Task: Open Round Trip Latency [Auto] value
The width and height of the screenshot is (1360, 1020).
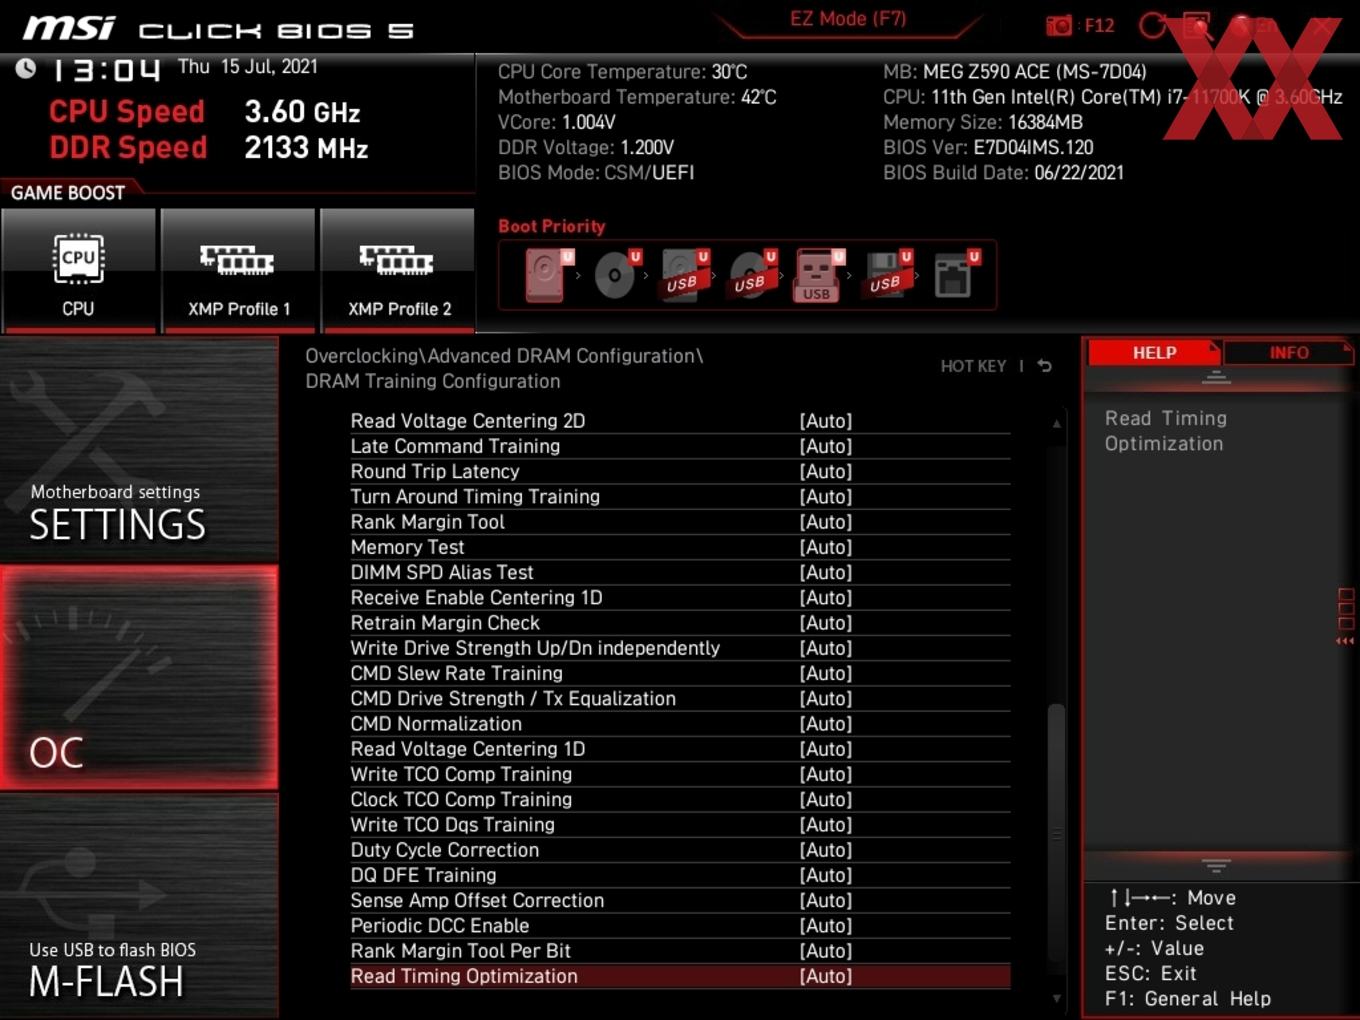Action: click(826, 471)
